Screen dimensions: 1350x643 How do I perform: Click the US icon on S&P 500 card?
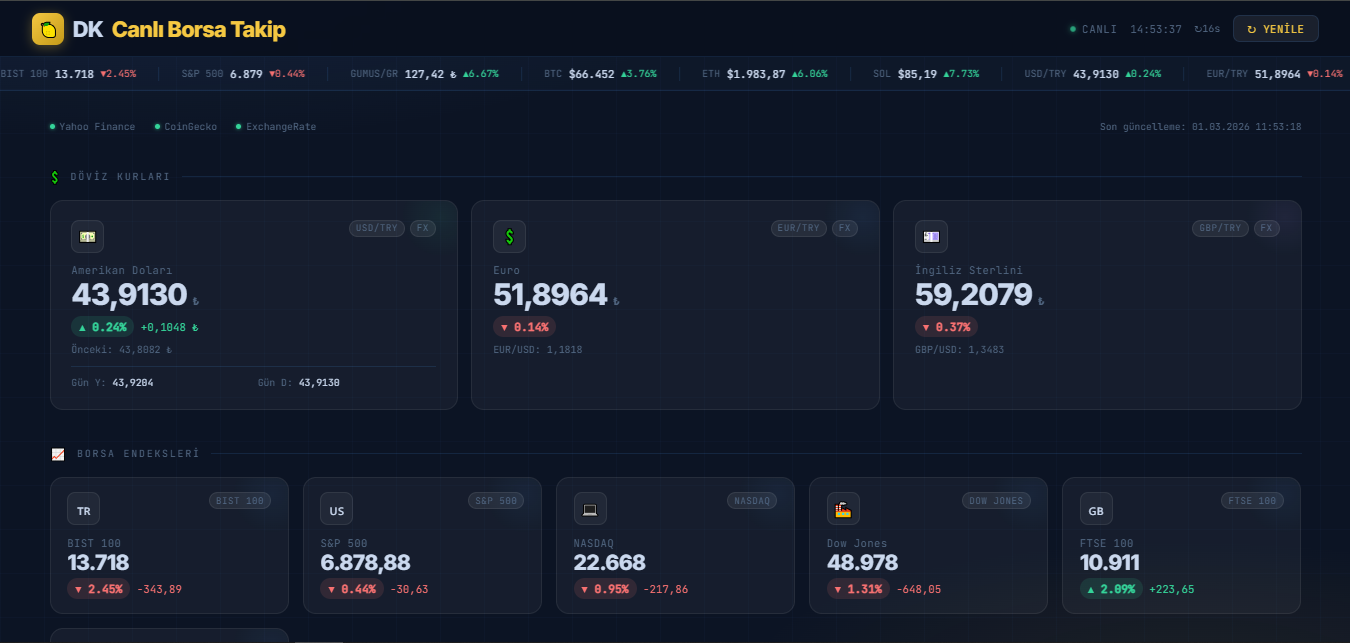click(x=337, y=510)
